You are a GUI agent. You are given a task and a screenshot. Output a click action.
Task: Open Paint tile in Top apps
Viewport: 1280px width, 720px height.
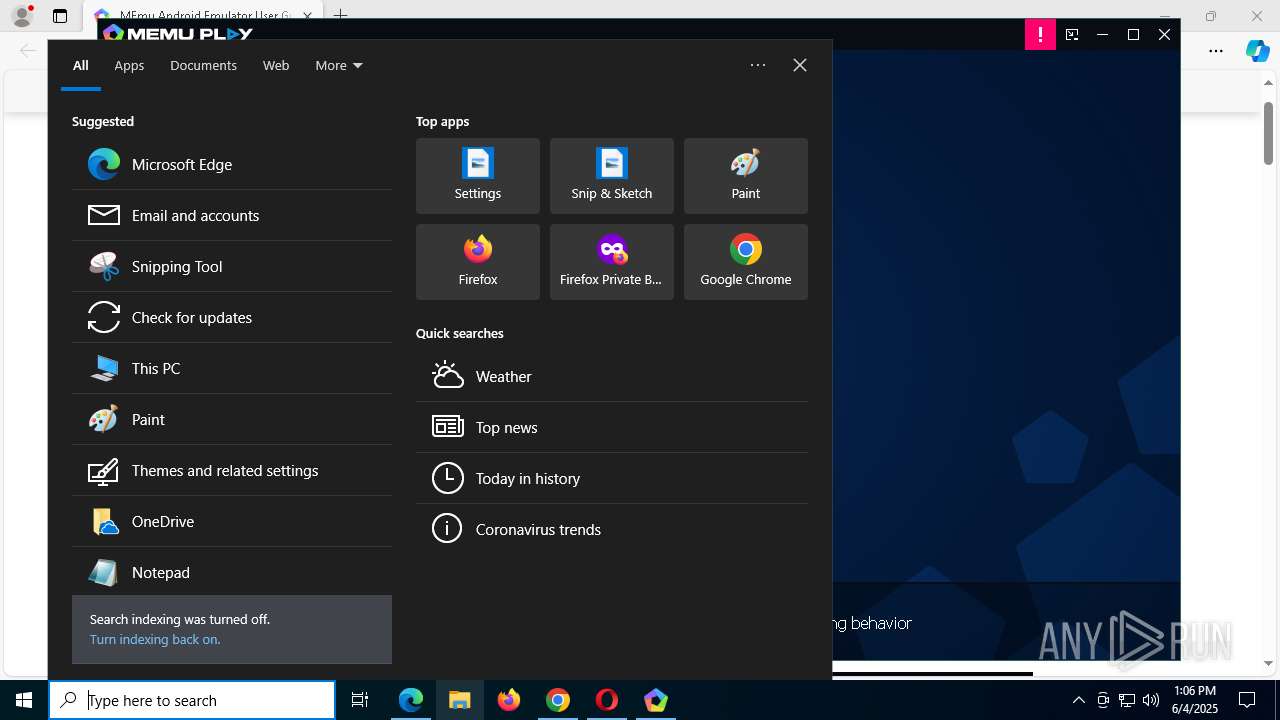[746, 176]
